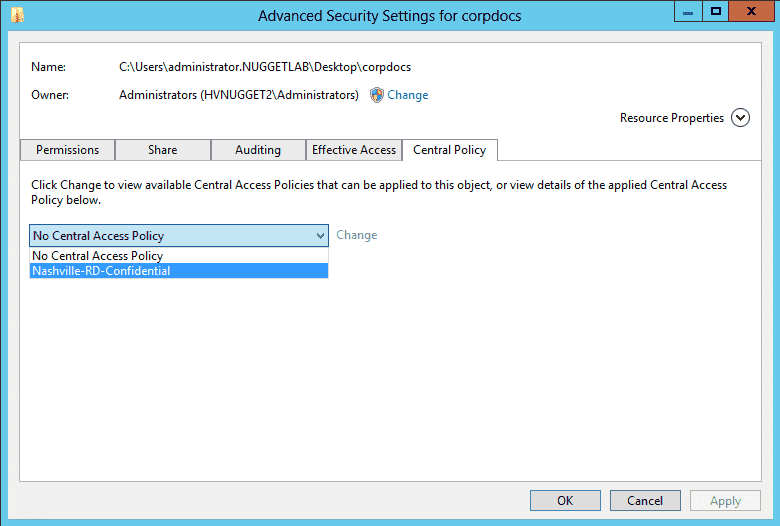Click the shield icon beside owner Change

coord(377,95)
